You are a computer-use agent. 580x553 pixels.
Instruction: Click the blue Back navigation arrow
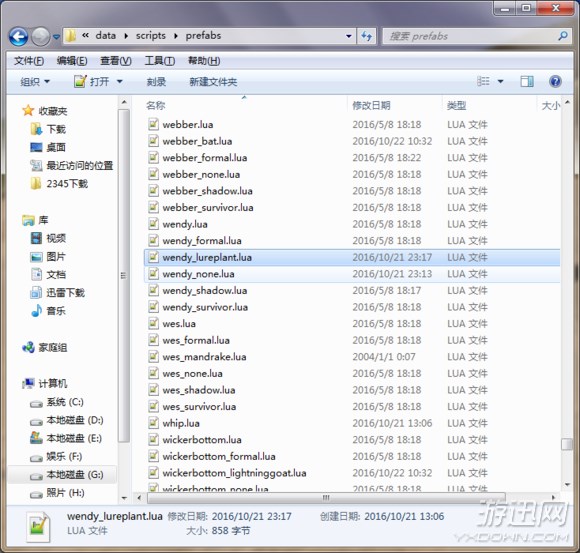point(18,36)
